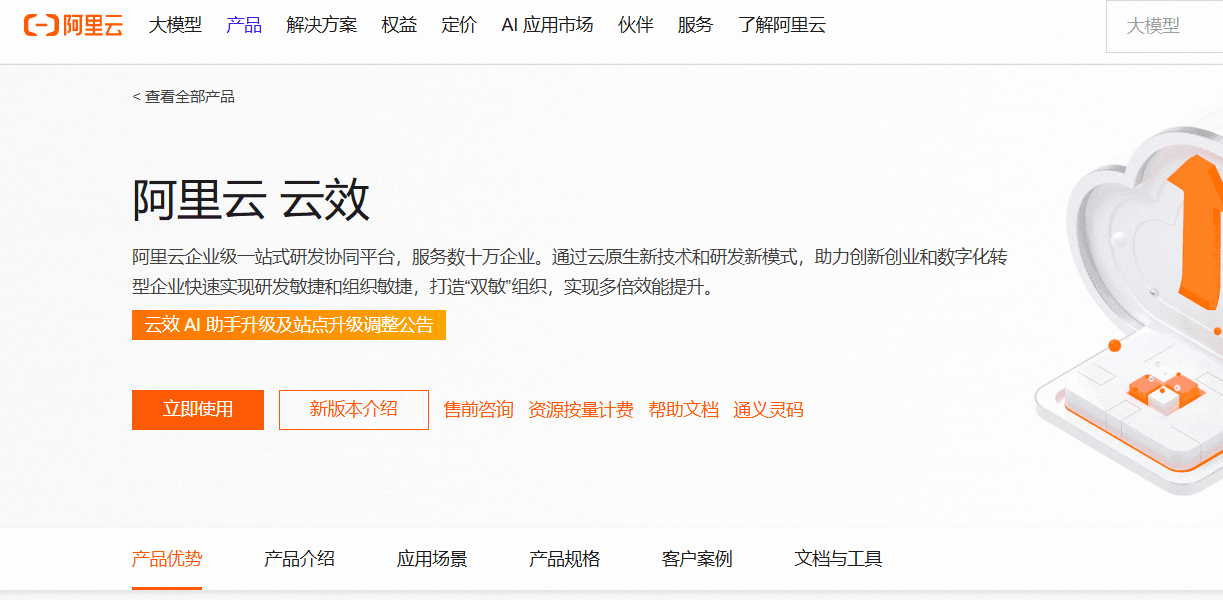Open the 产品 navigation menu

tap(244, 26)
